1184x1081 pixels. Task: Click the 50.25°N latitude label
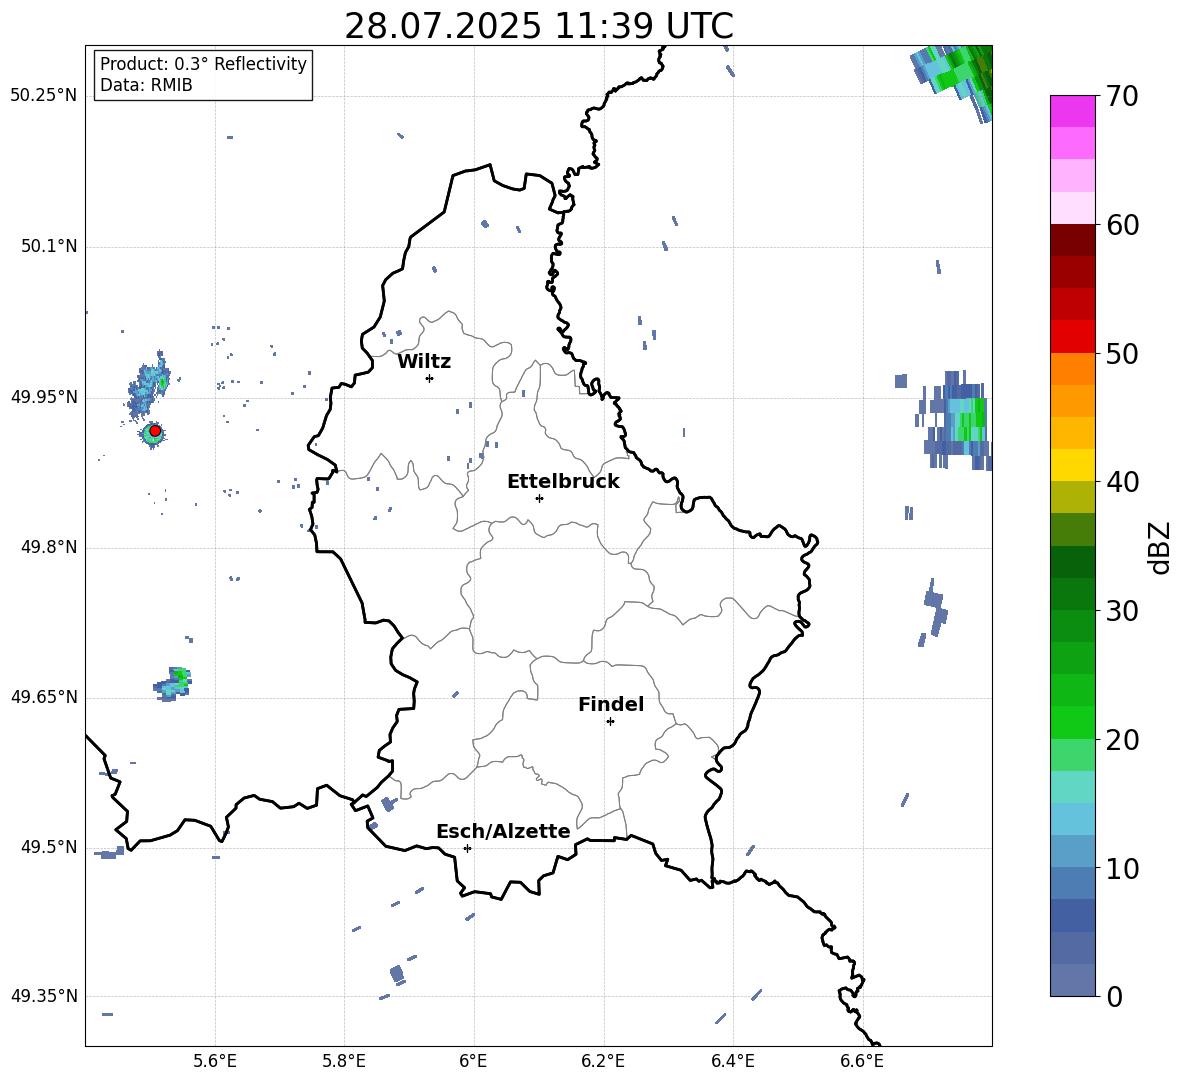point(44,96)
